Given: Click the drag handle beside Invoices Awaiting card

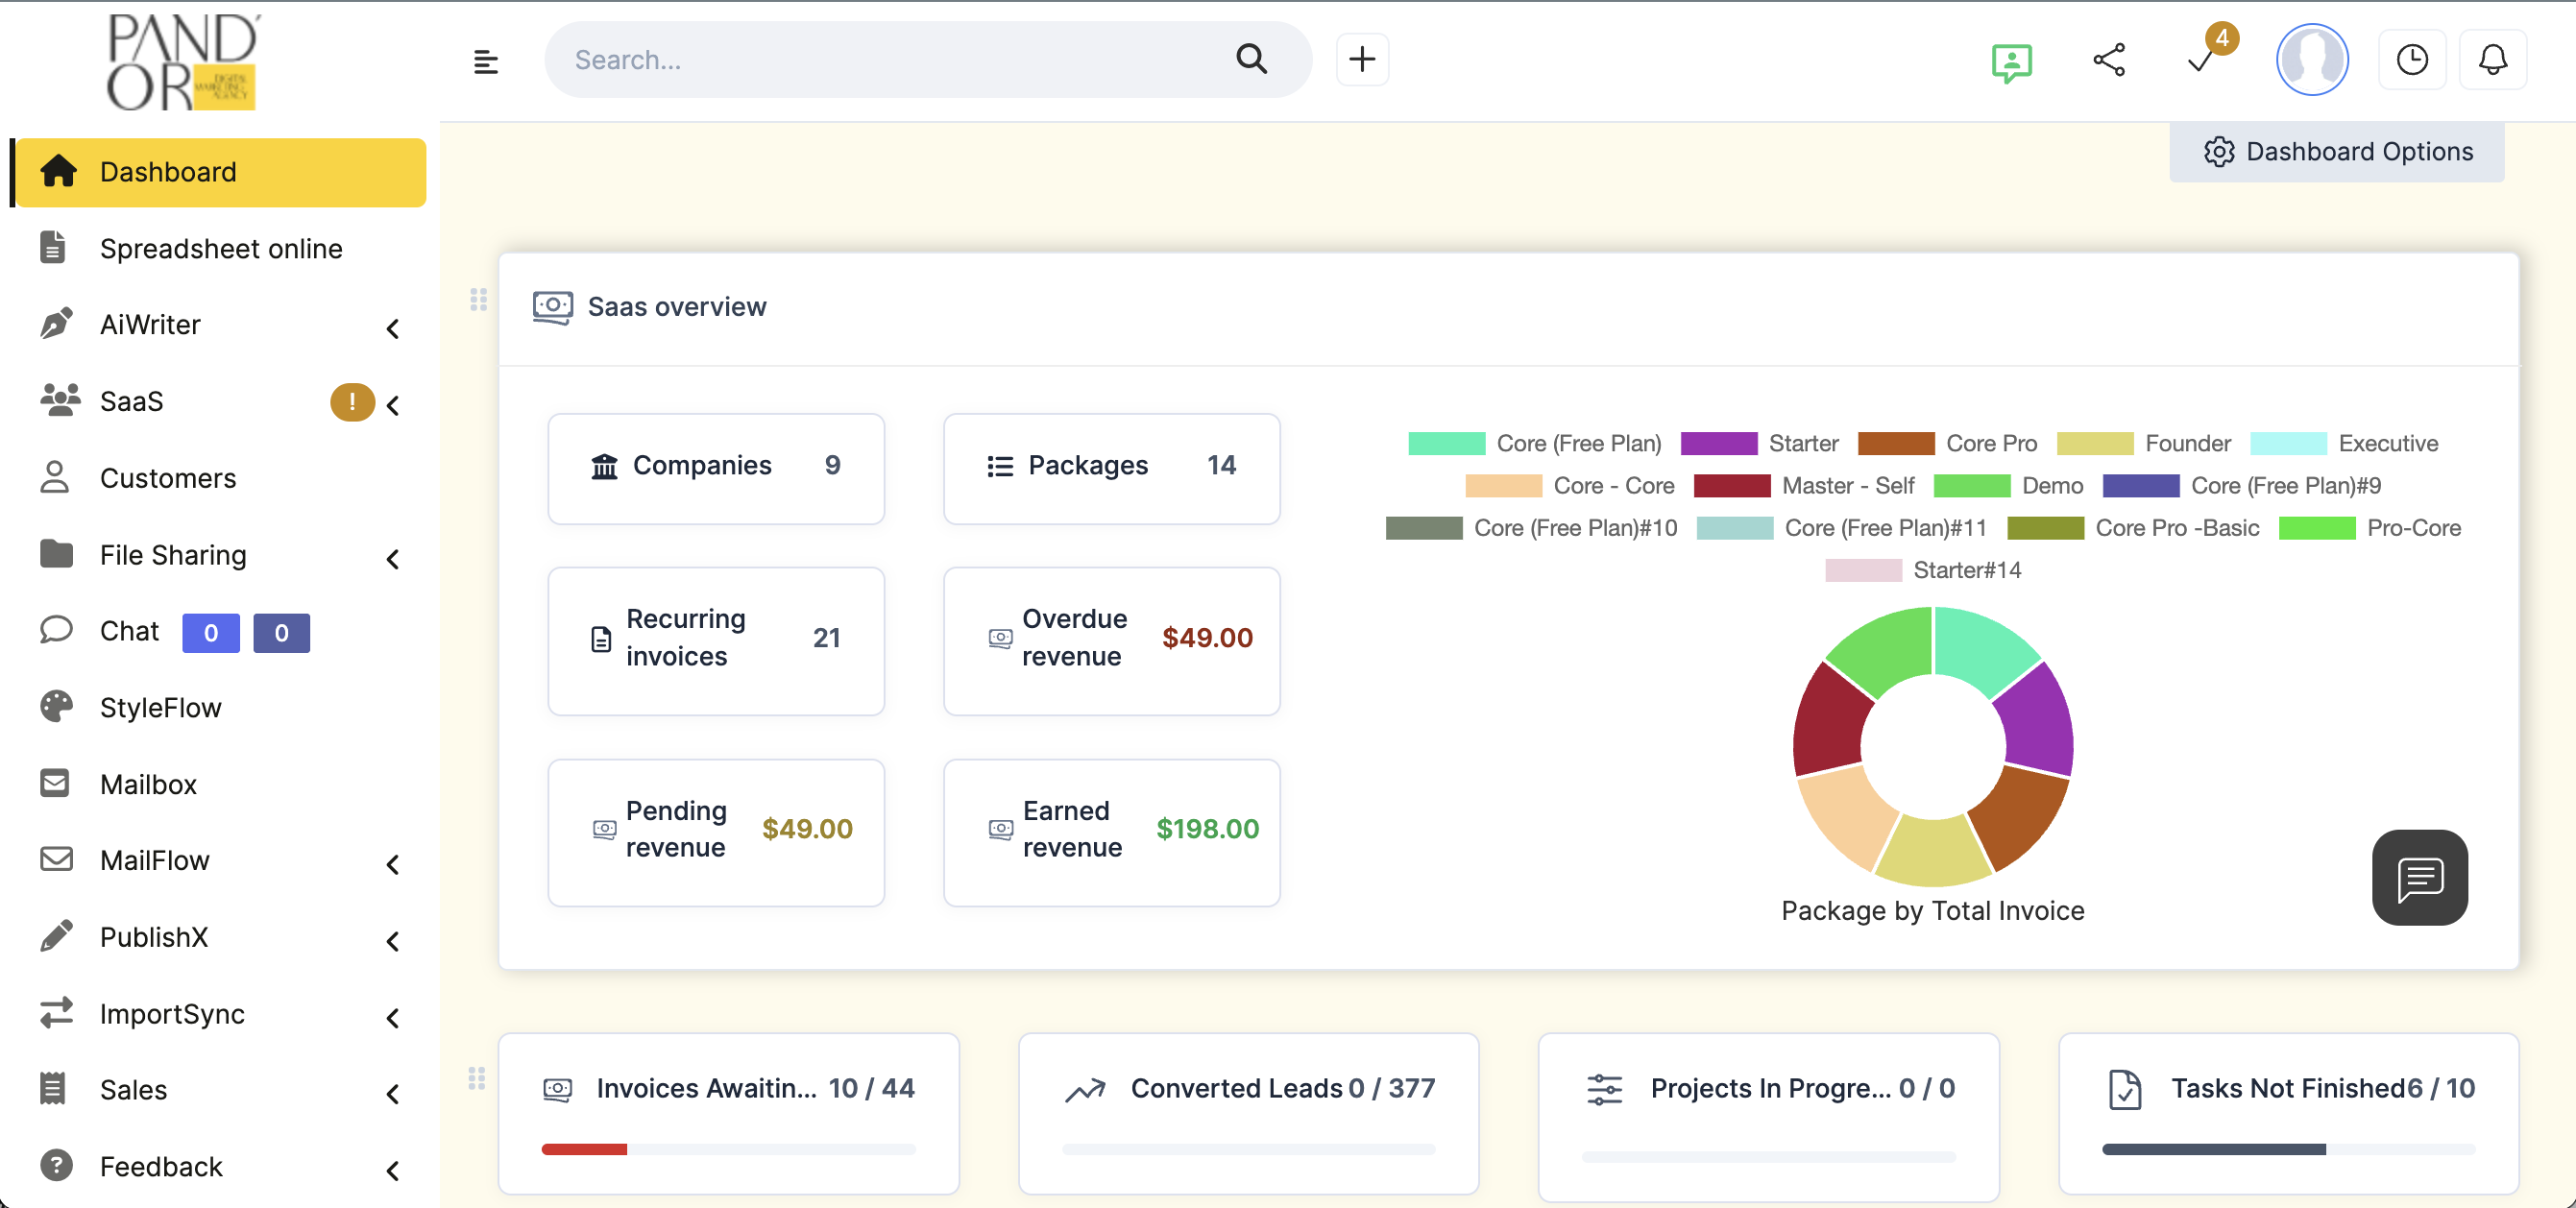Looking at the screenshot, I should click(477, 1078).
